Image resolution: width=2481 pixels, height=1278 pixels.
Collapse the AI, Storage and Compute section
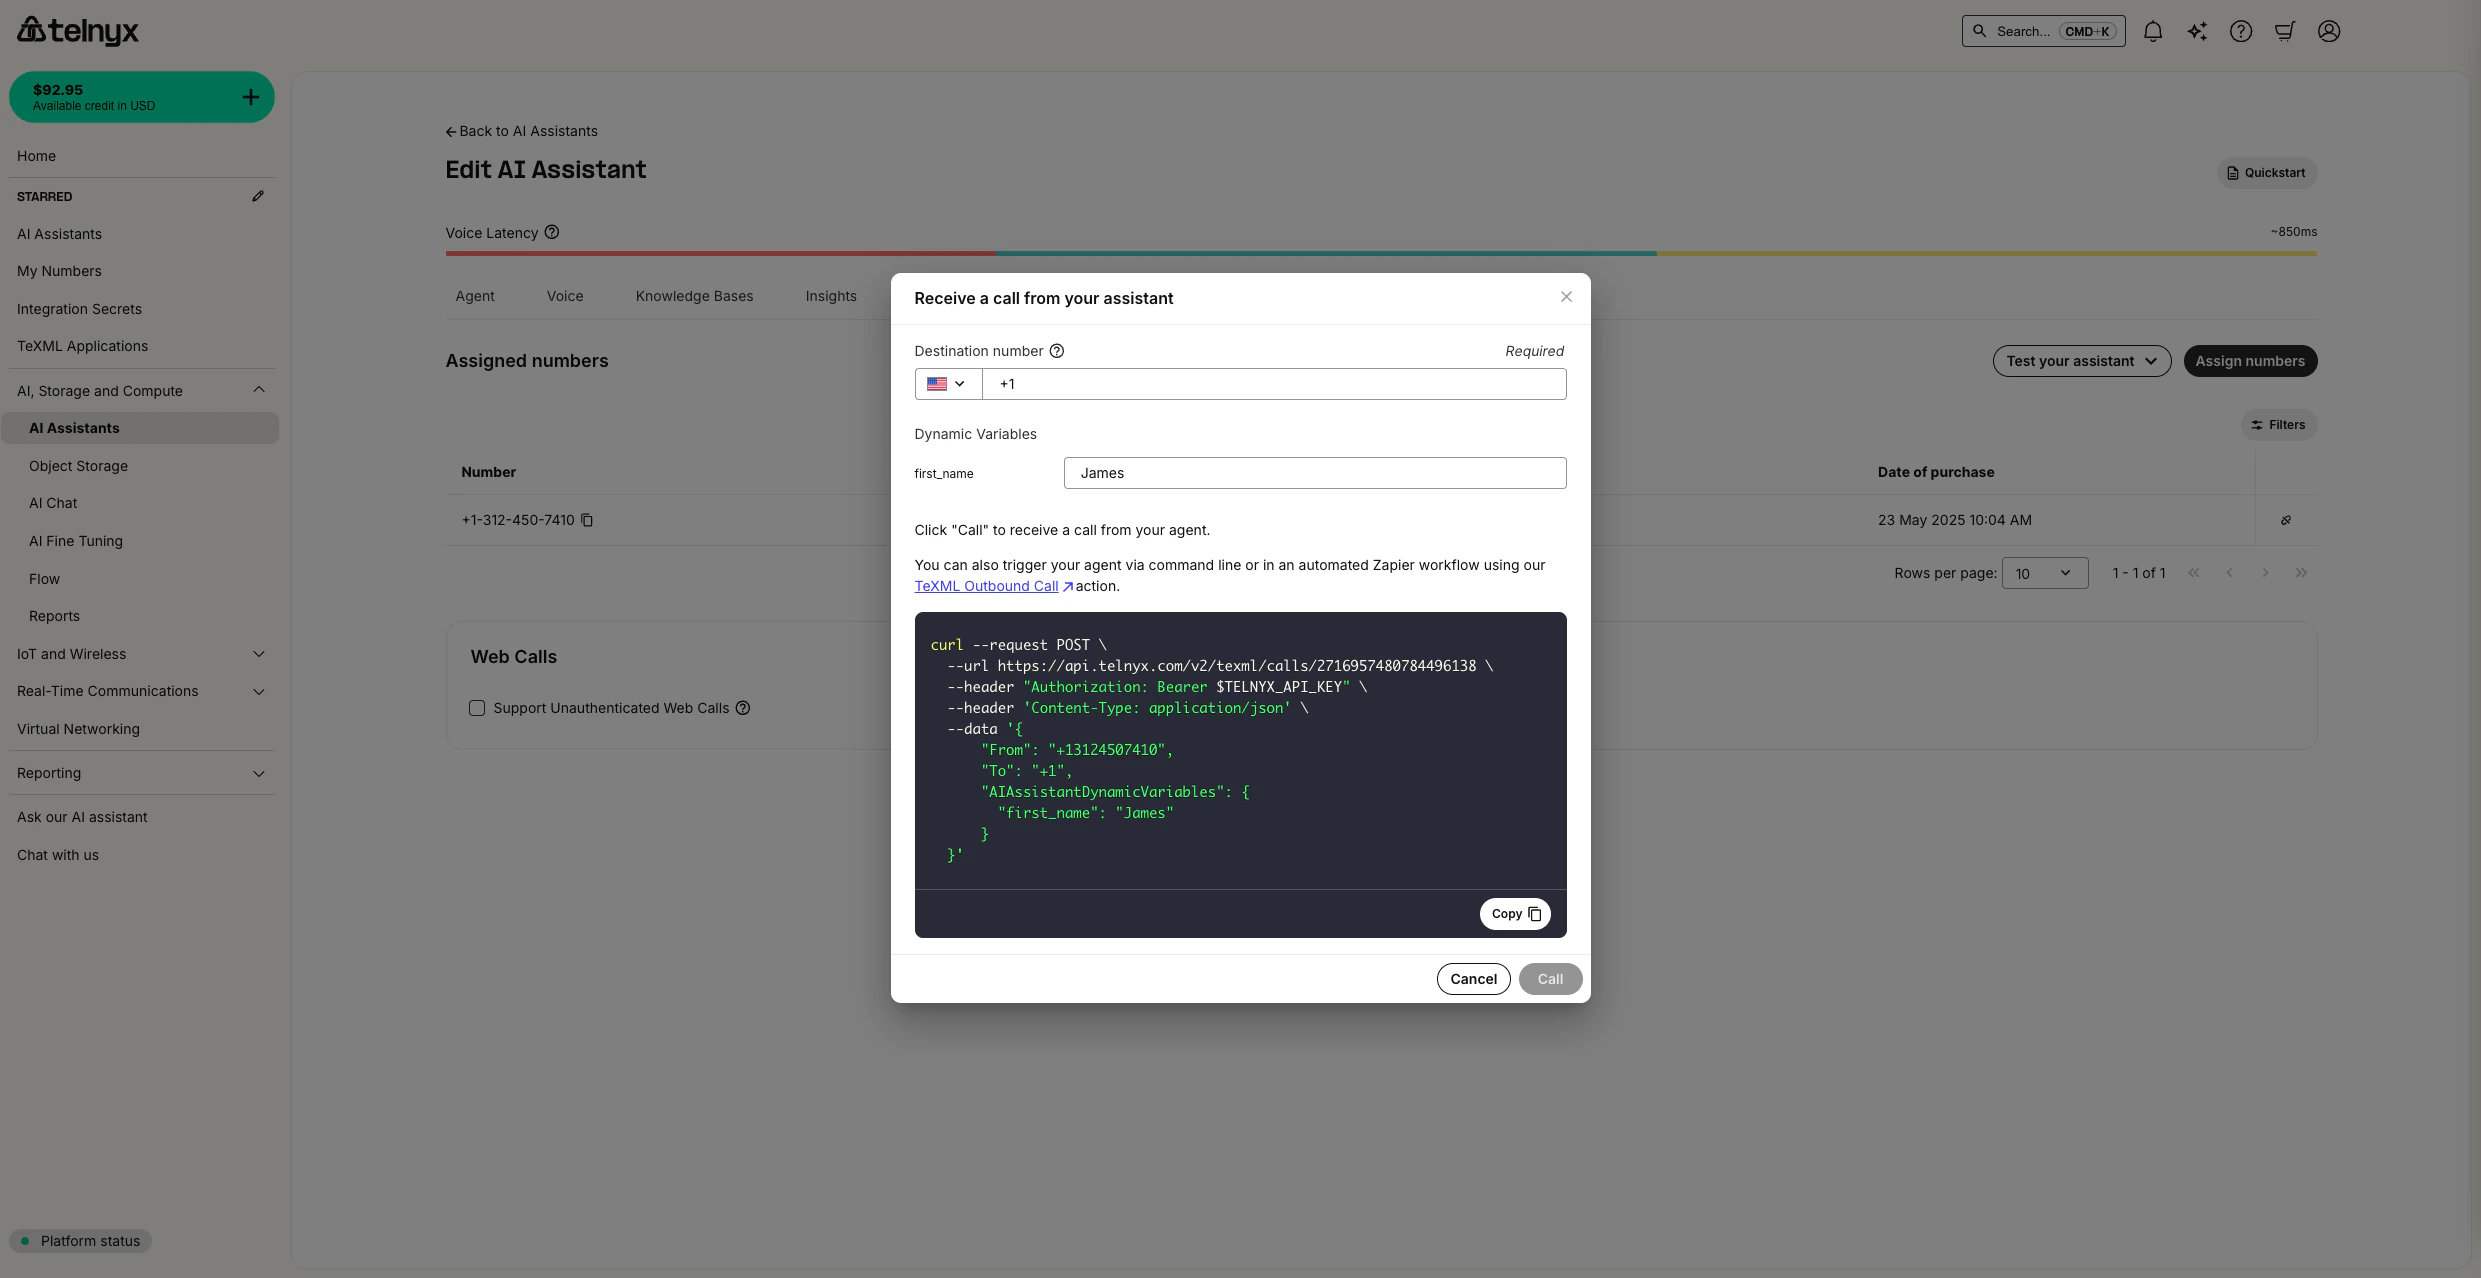[x=259, y=390]
